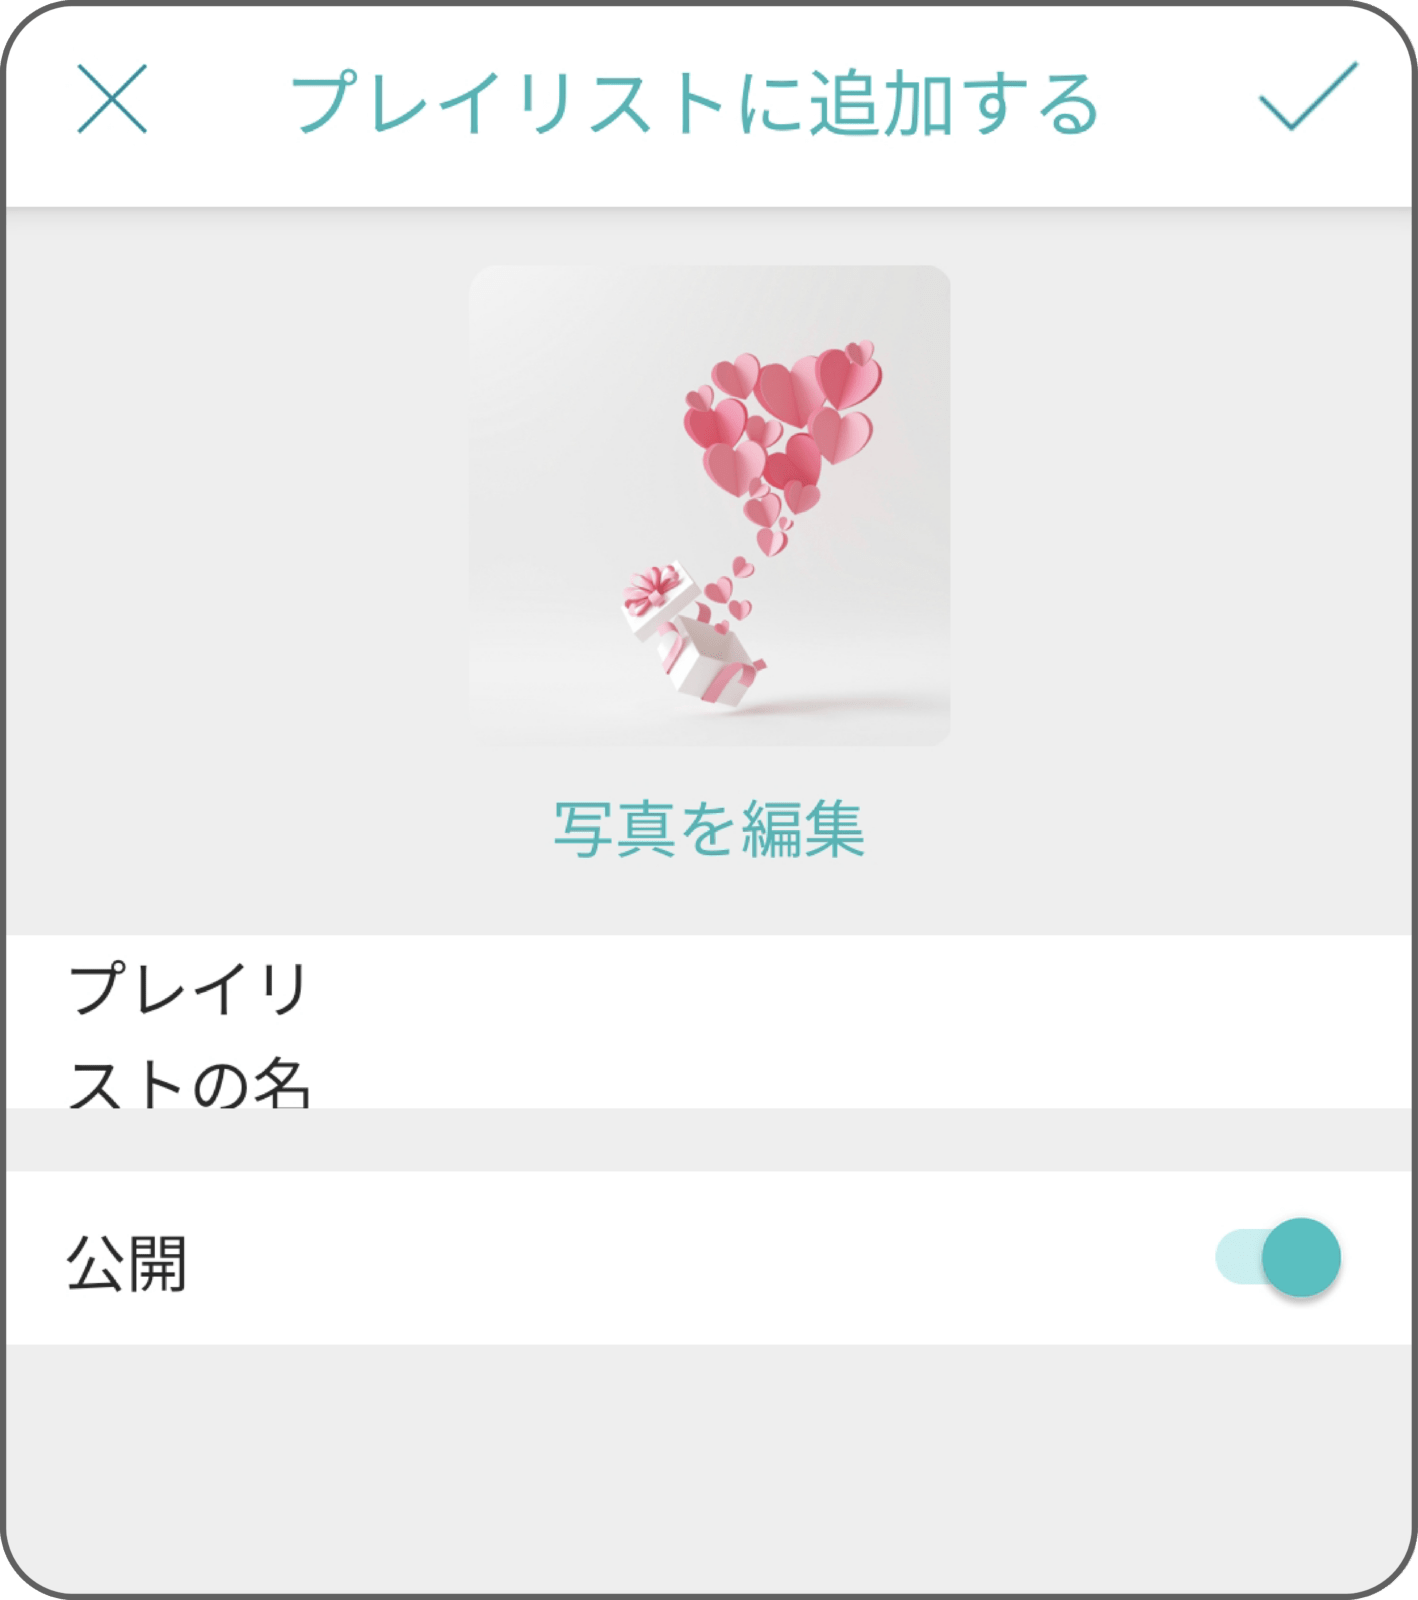
Task: Dismiss the dialog via the cross icon
Action: [112, 99]
